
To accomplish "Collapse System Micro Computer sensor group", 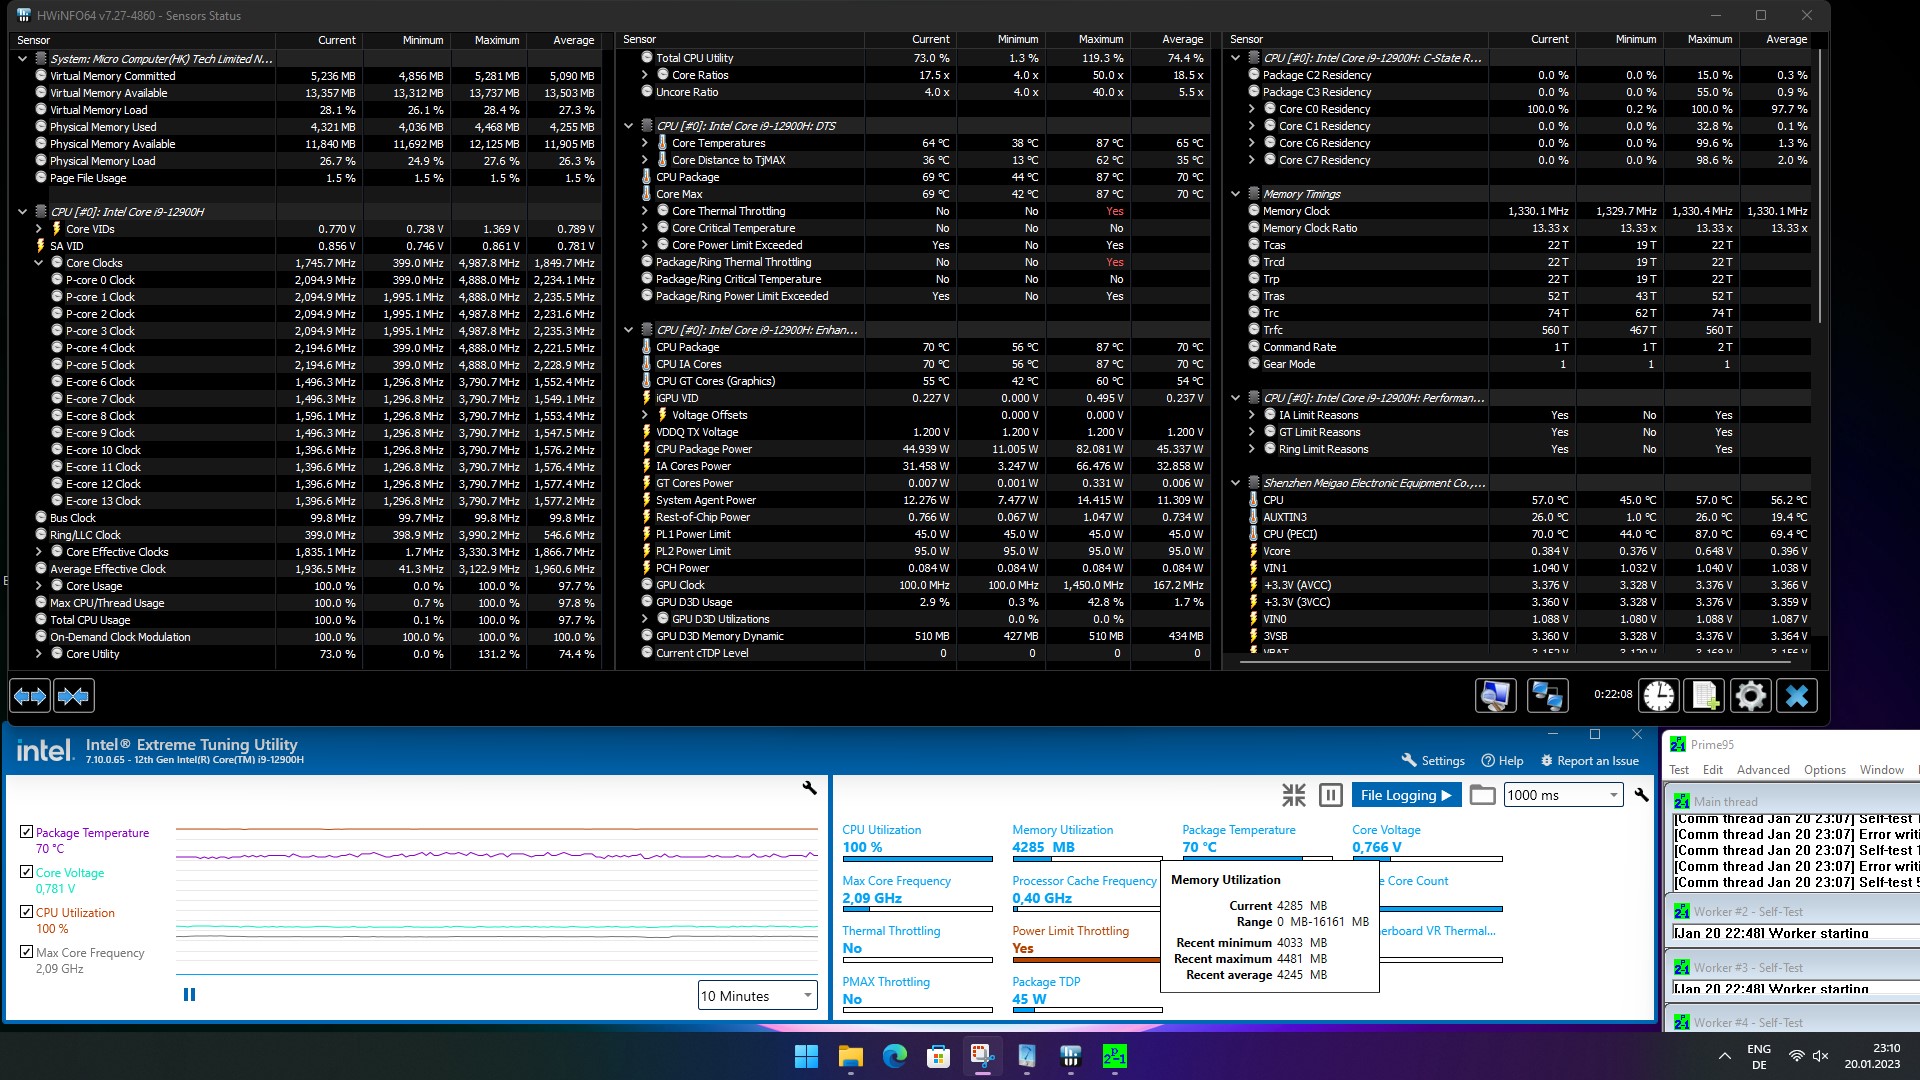I will point(22,59).
